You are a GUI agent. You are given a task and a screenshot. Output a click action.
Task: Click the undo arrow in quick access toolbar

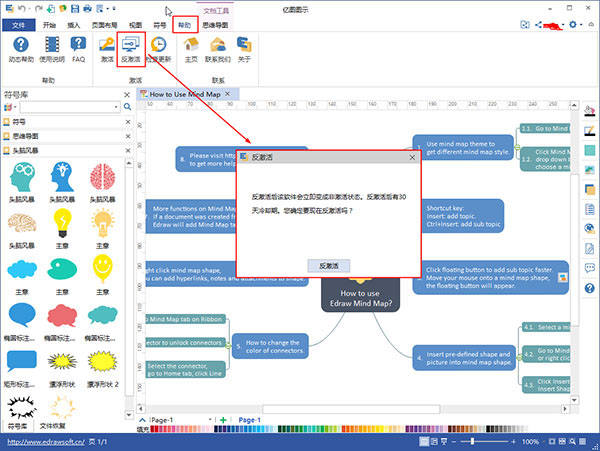(x=22, y=8)
